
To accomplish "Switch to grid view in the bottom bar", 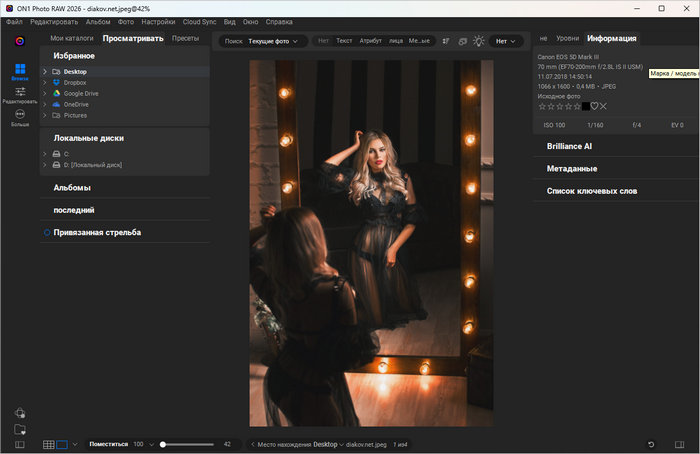I will coord(48,444).
